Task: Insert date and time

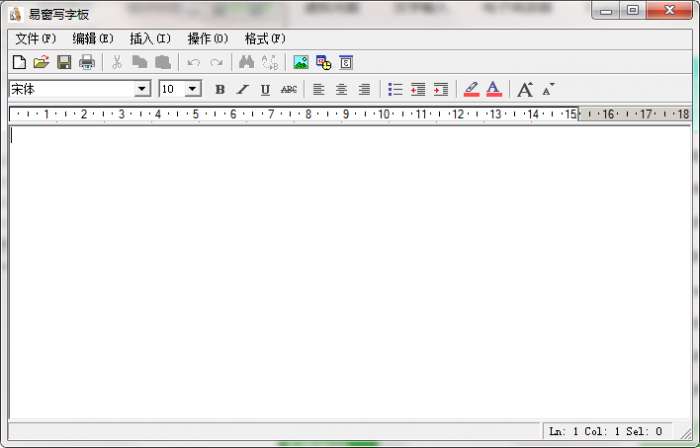Action: pyautogui.click(x=324, y=62)
